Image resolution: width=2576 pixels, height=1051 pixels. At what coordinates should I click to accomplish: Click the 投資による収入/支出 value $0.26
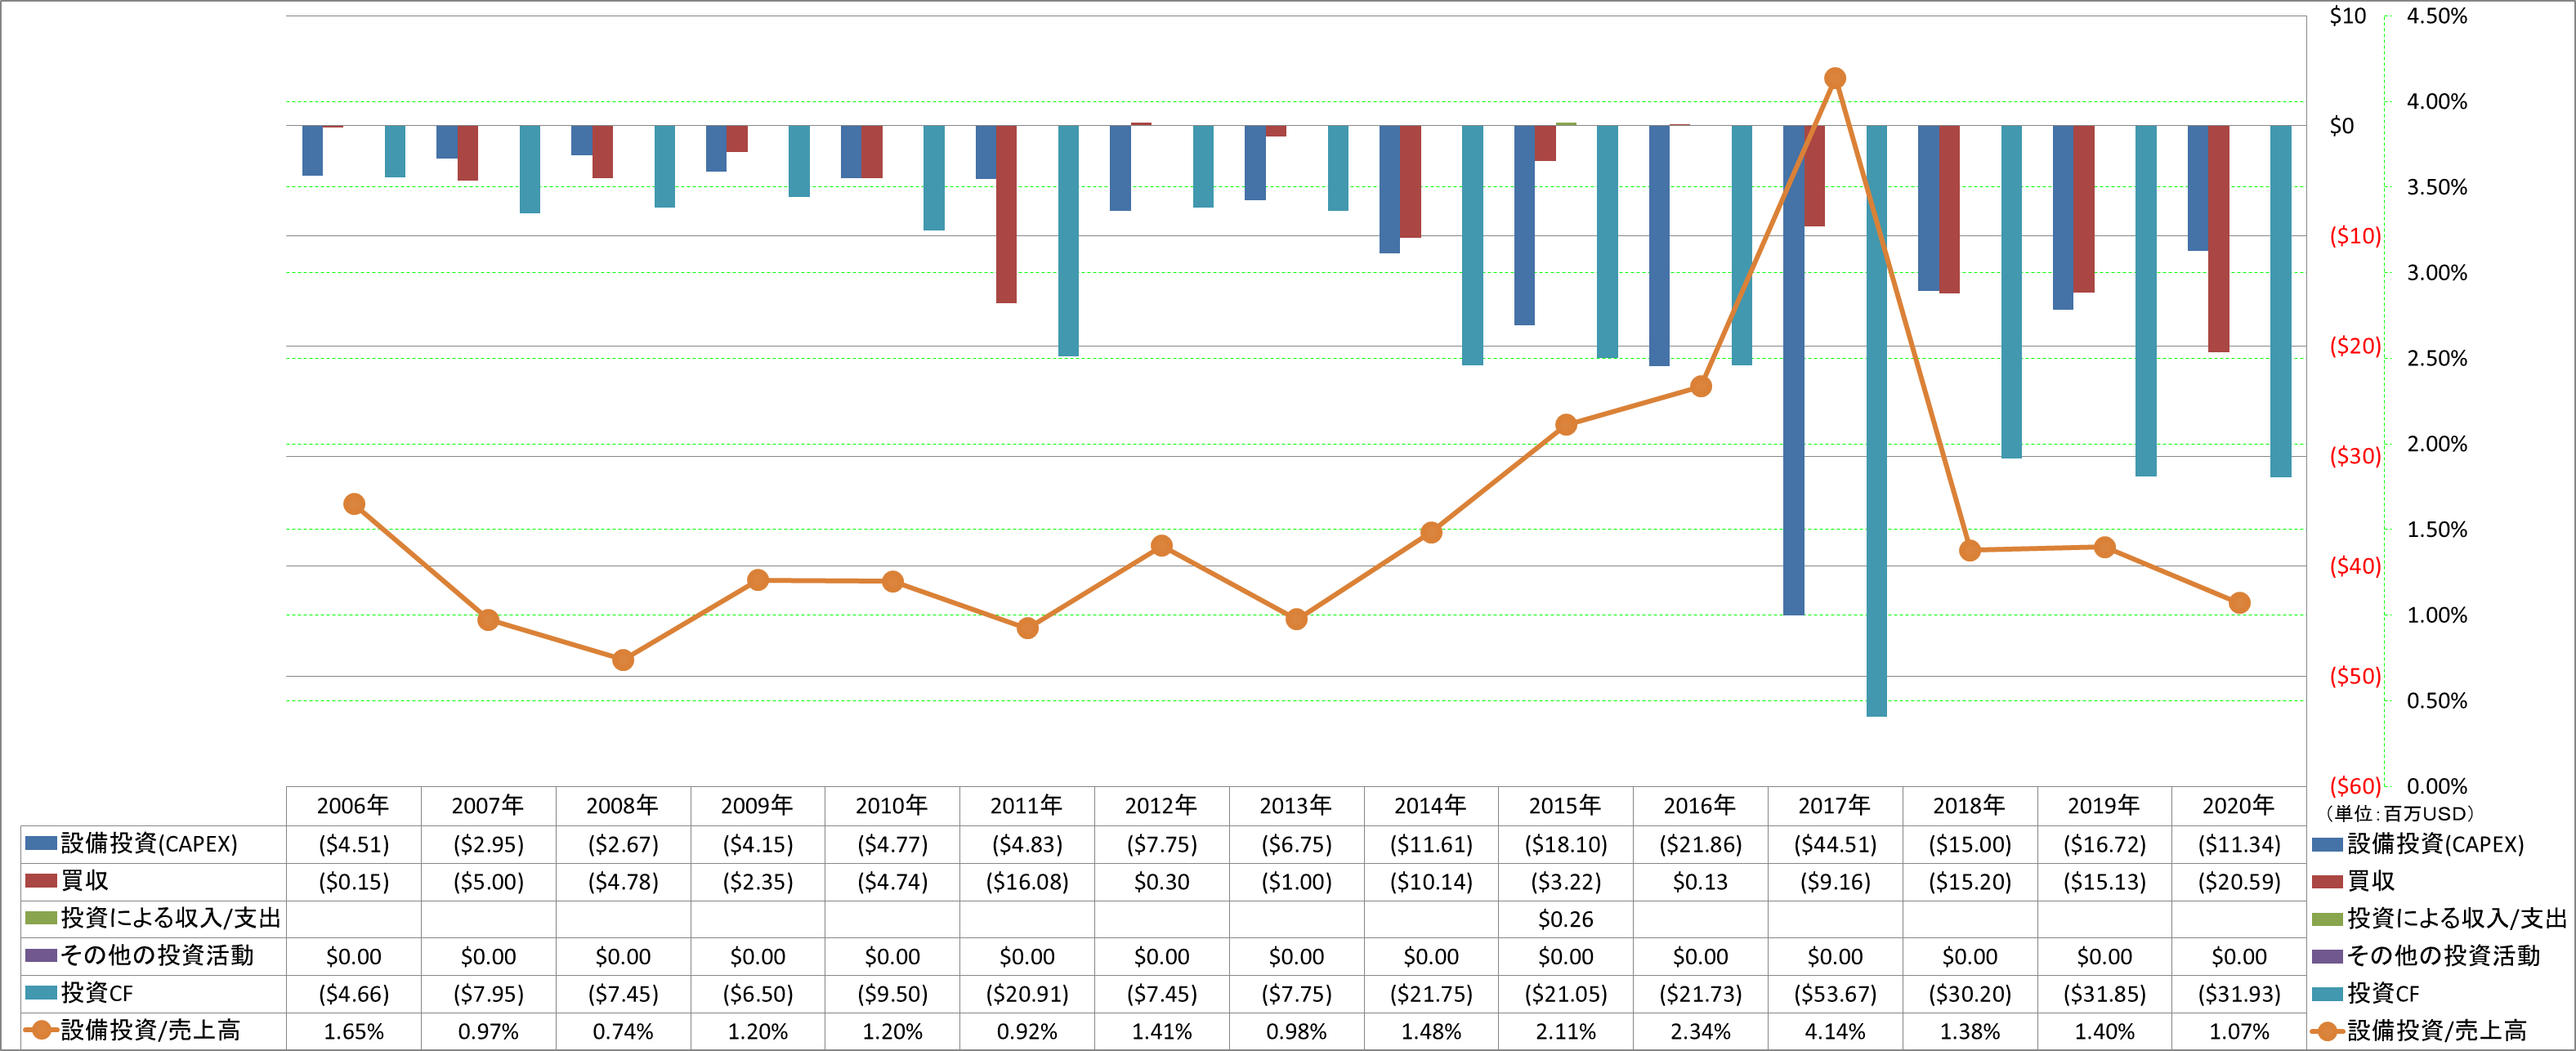1566,919
